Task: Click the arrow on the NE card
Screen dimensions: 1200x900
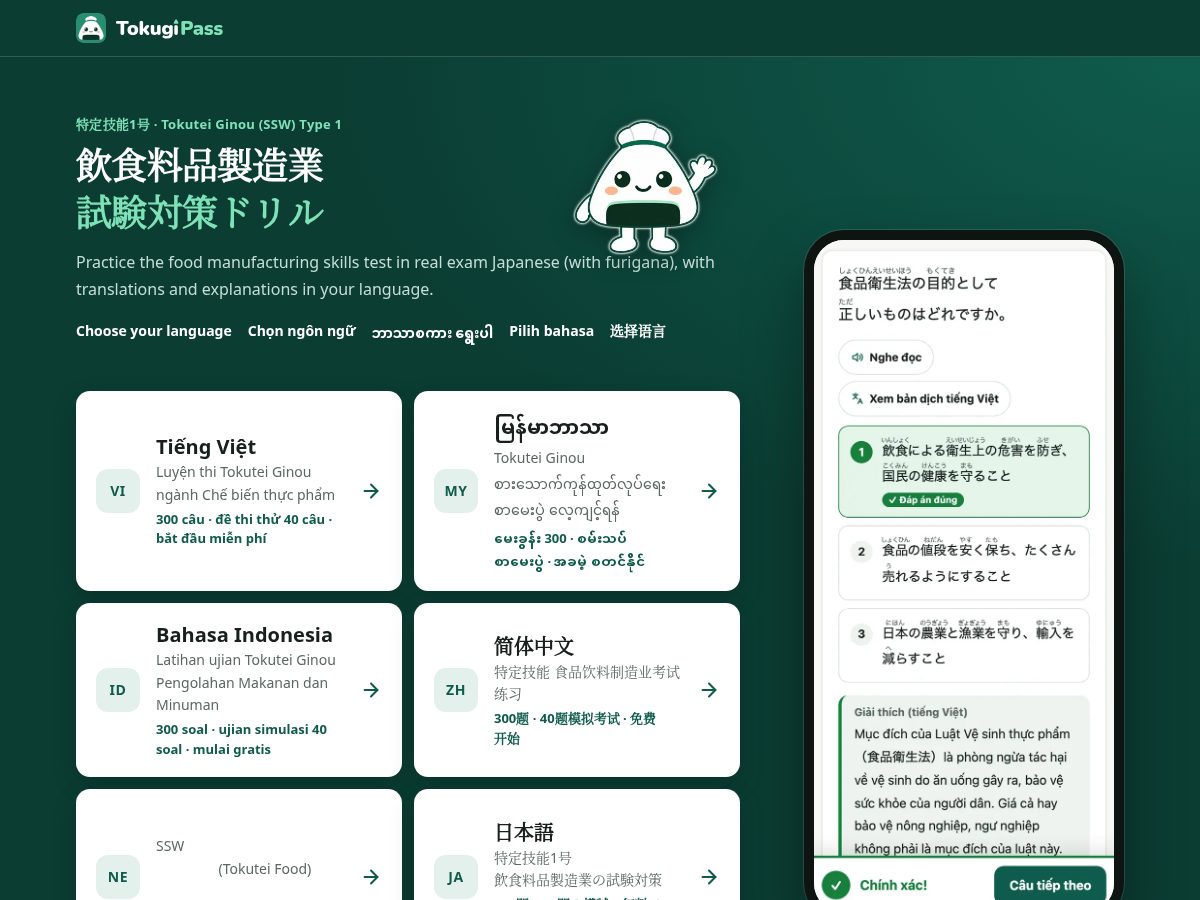Action: [371, 877]
